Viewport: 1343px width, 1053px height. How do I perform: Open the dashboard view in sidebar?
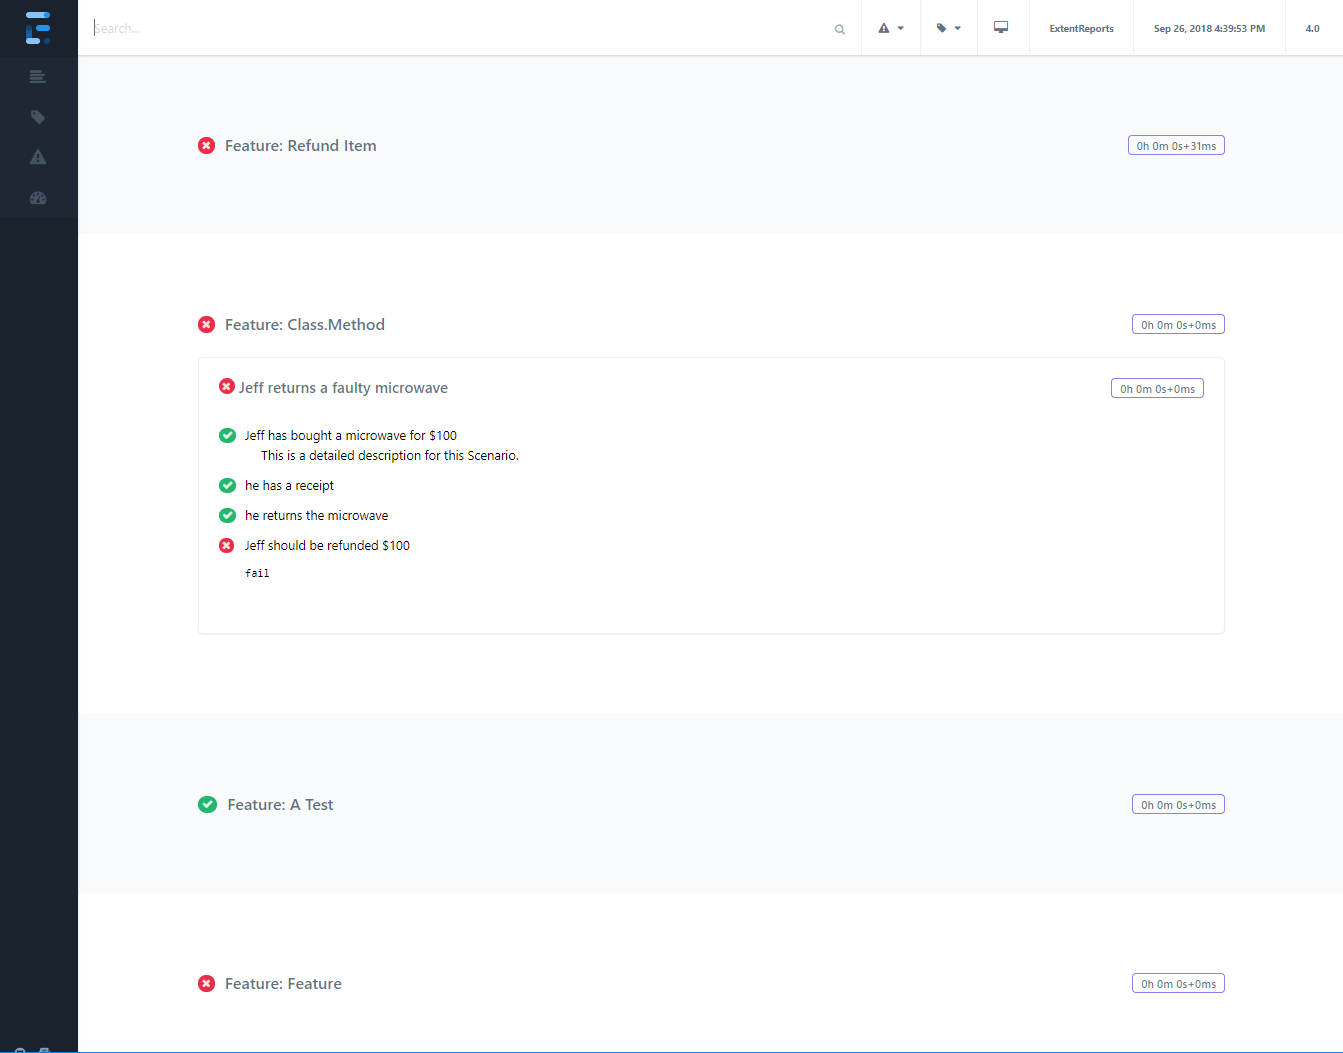pos(38,198)
